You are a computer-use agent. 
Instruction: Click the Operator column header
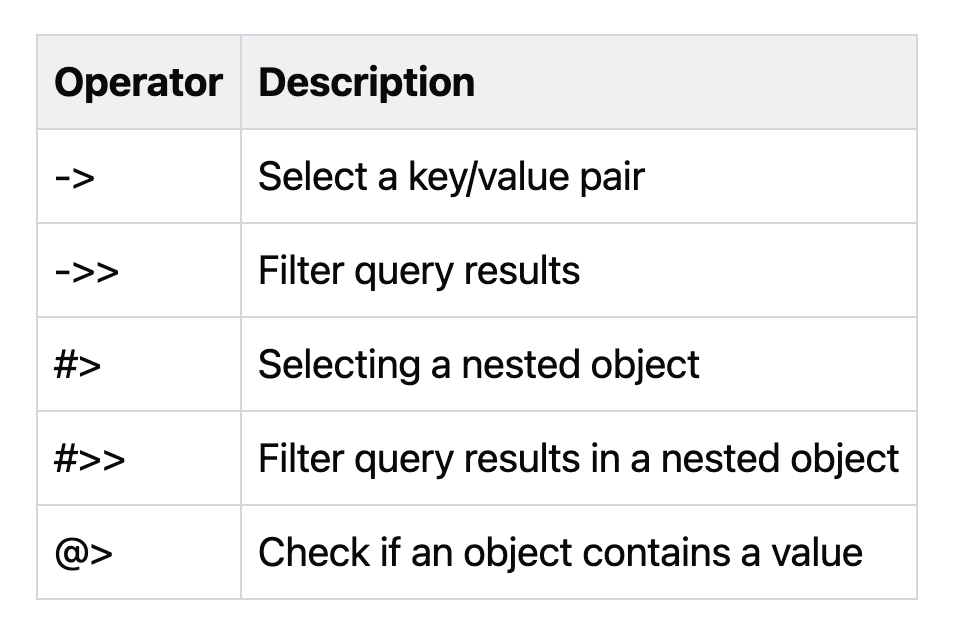(138, 83)
